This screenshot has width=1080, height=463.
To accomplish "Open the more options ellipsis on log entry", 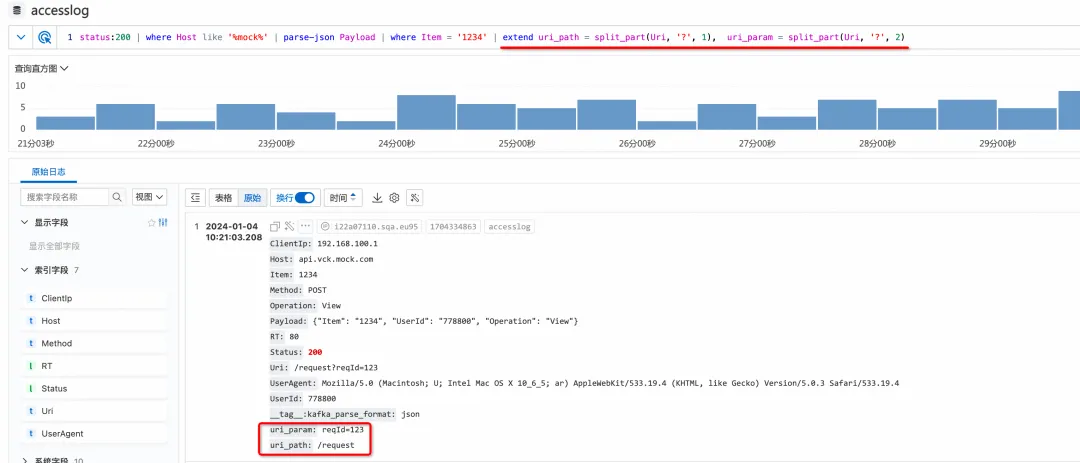I will click(x=306, y=226).
